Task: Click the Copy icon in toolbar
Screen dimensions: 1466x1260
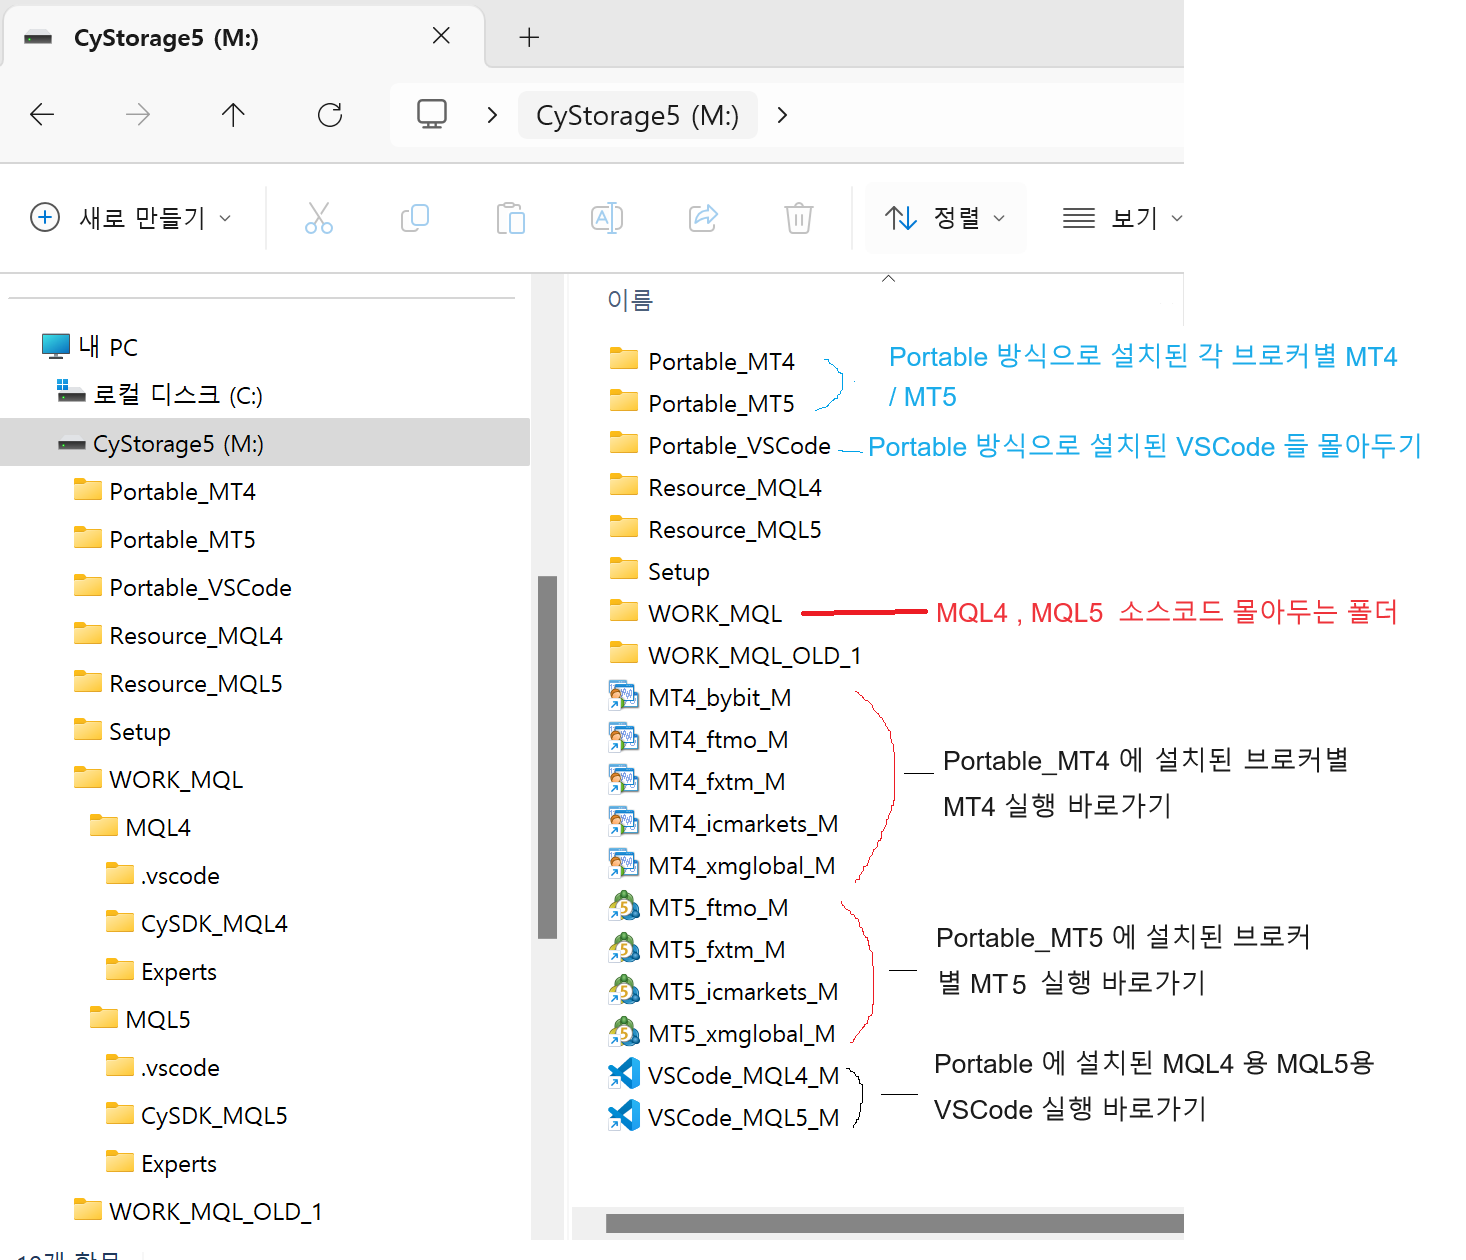Action: 415,218
